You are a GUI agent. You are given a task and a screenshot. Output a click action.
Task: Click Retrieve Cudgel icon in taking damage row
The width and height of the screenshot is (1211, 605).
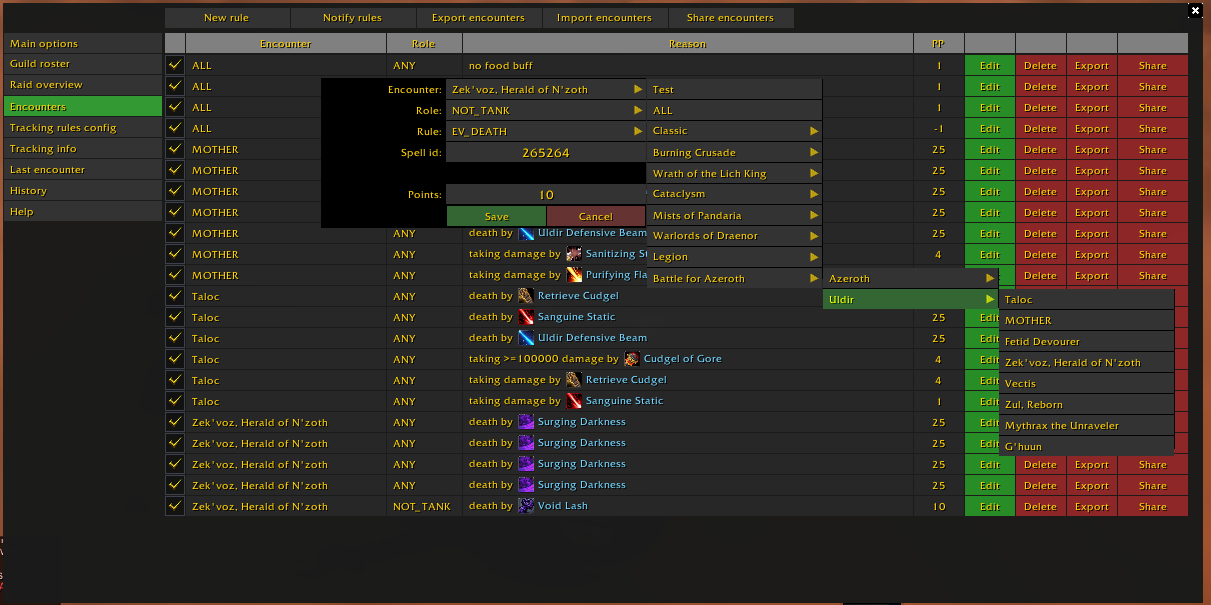pos(574,380)
